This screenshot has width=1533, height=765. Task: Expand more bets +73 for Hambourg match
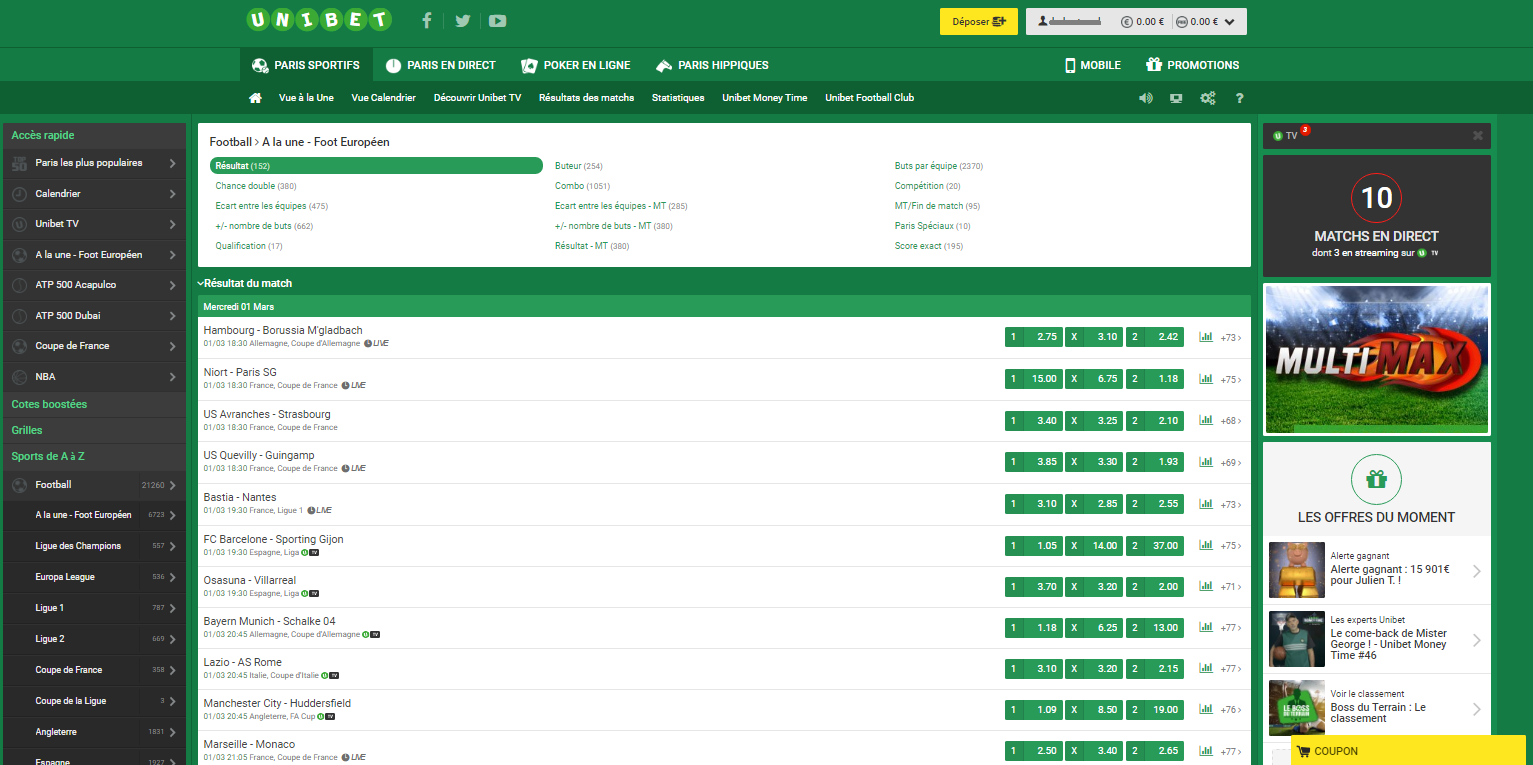pyautogui.click(x=1231, y=338)
